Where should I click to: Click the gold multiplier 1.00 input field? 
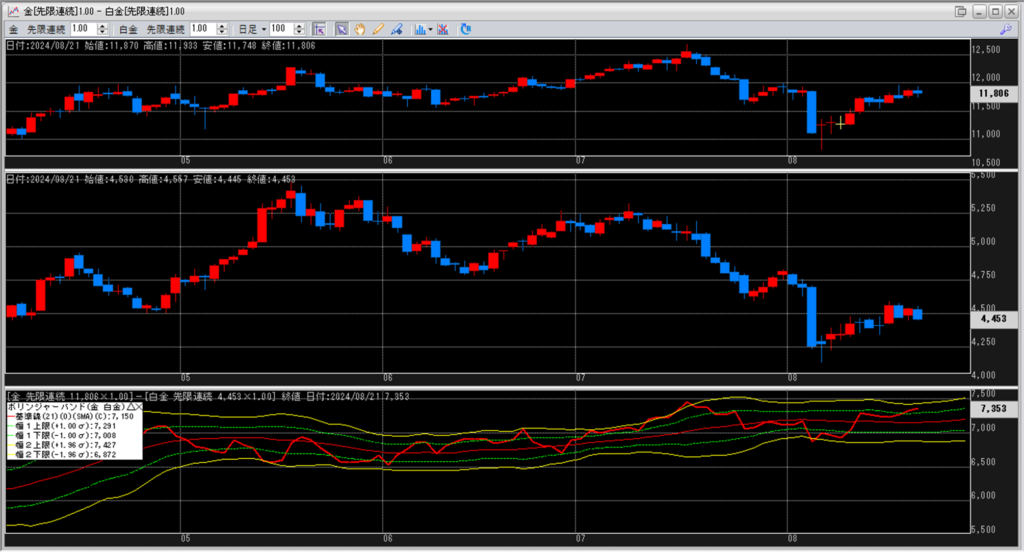pos(82,29)
